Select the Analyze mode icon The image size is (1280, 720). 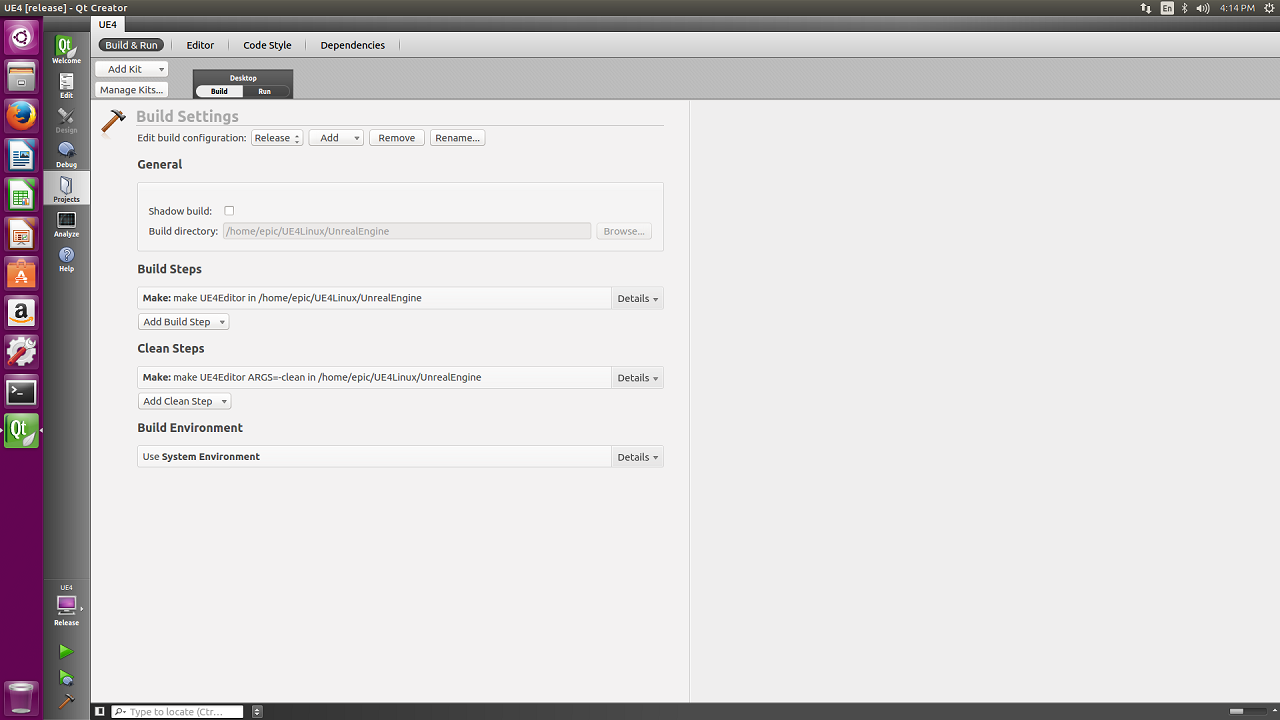click(x=66, y=224)
